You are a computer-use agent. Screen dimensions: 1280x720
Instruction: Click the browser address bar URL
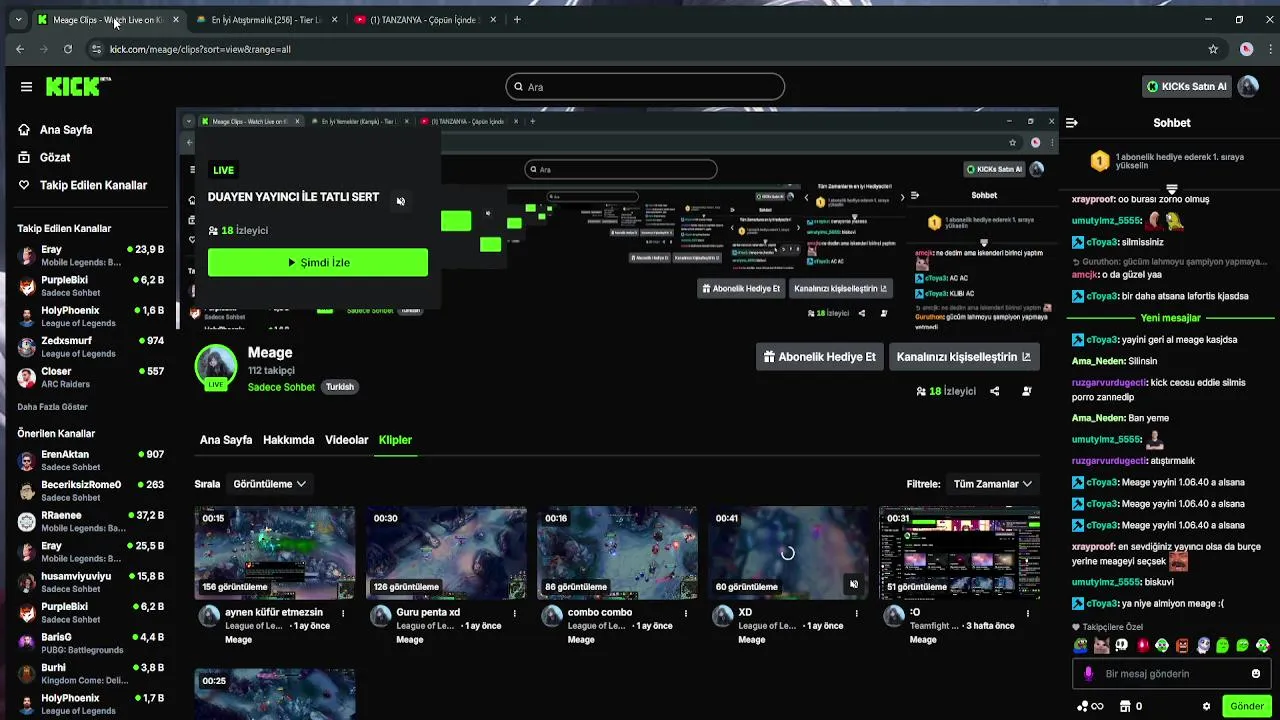200,49
